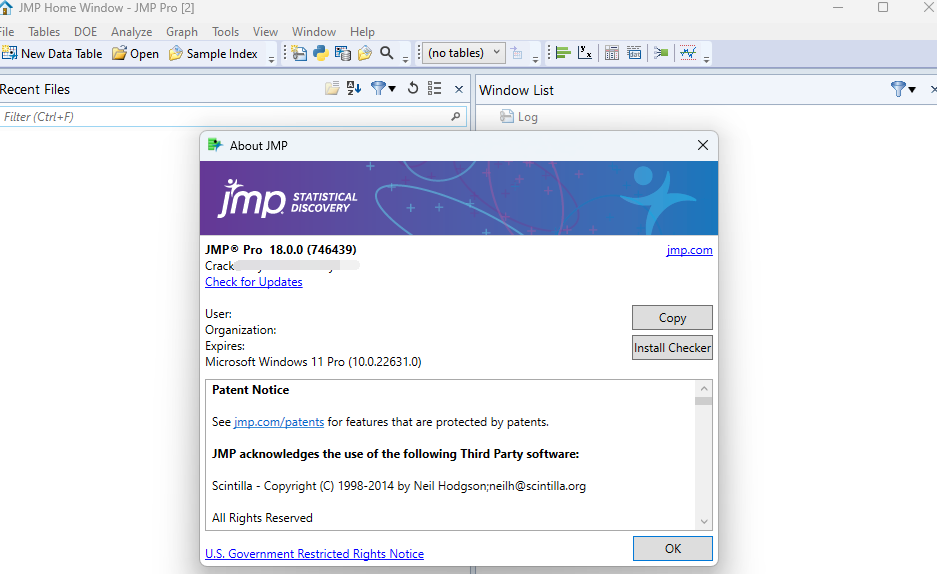Click the project folder icon in the toolbar
Screen dimensions: 937x574
365,53
